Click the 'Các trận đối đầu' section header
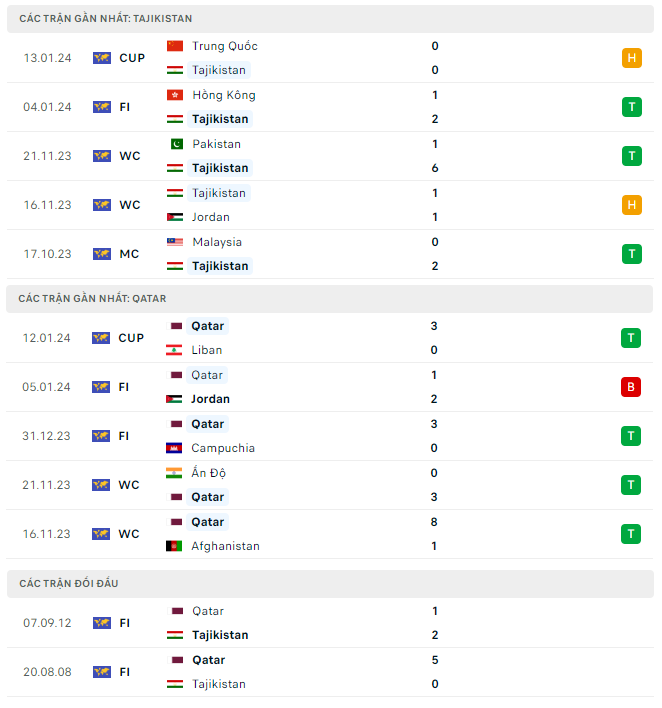This screenshot has width=662, height=708. pyautogui.click(x=68, y=583)
